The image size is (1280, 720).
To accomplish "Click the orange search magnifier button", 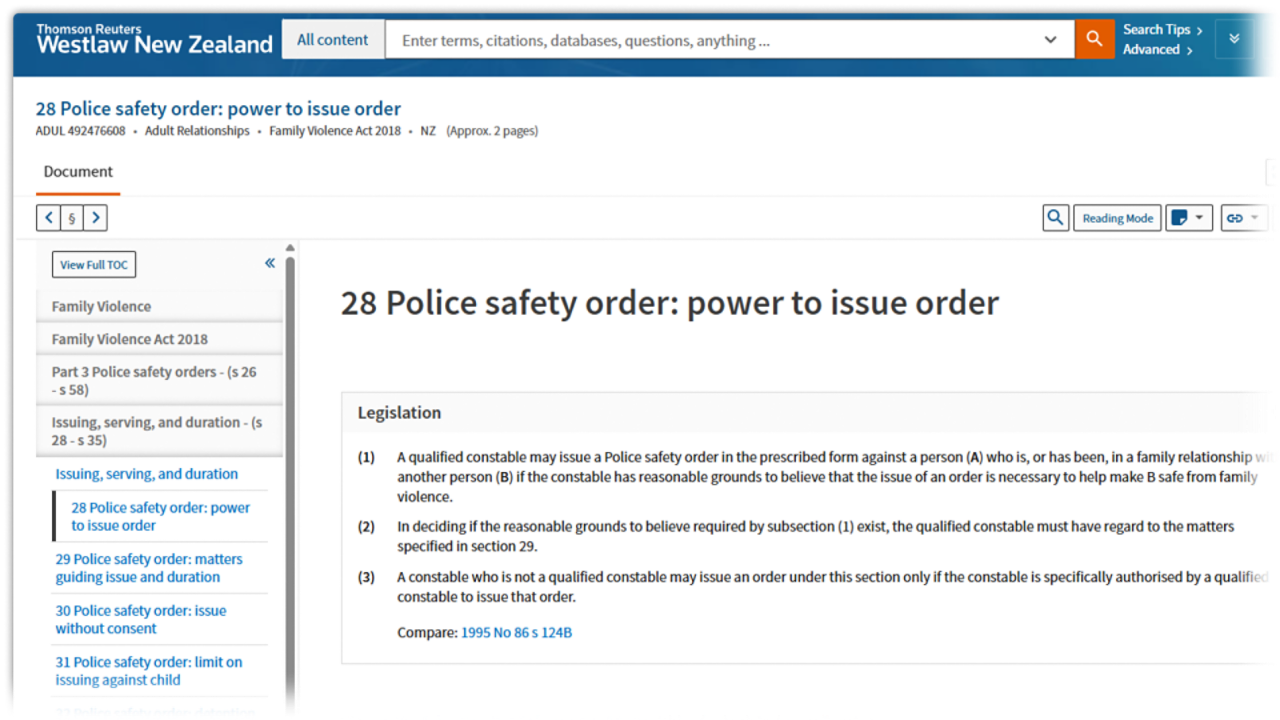I will click(1094, 40).
